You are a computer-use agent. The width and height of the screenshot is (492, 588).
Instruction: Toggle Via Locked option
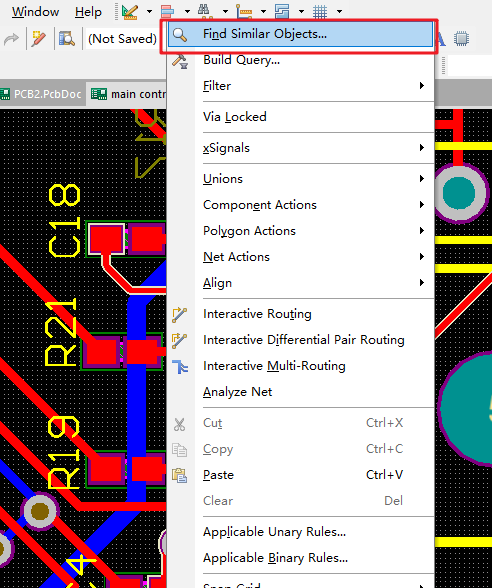300,117
